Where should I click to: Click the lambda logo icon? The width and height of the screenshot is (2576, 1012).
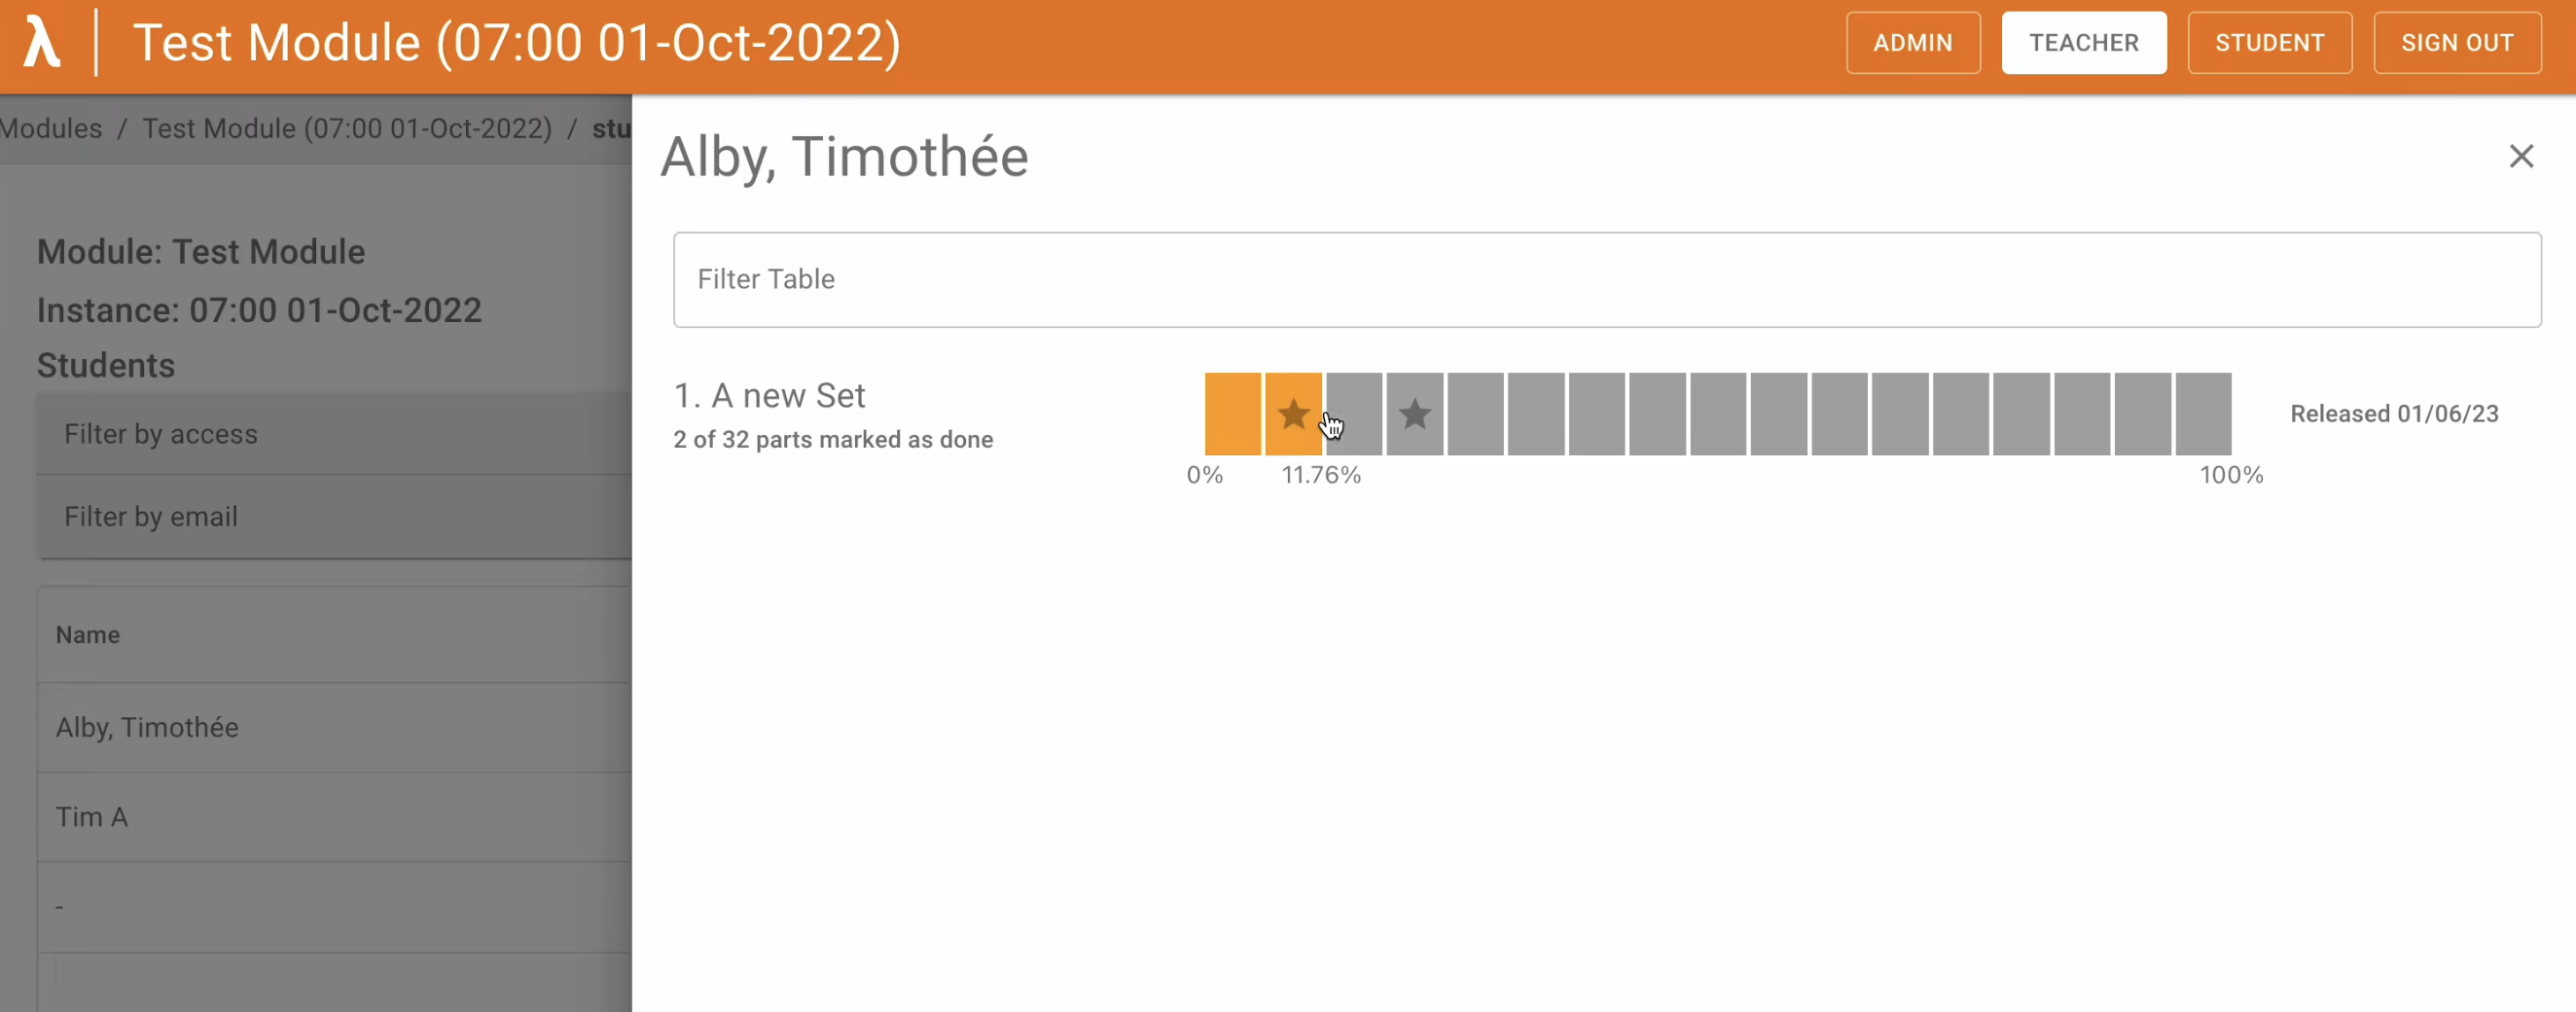[x=40, y=42]
